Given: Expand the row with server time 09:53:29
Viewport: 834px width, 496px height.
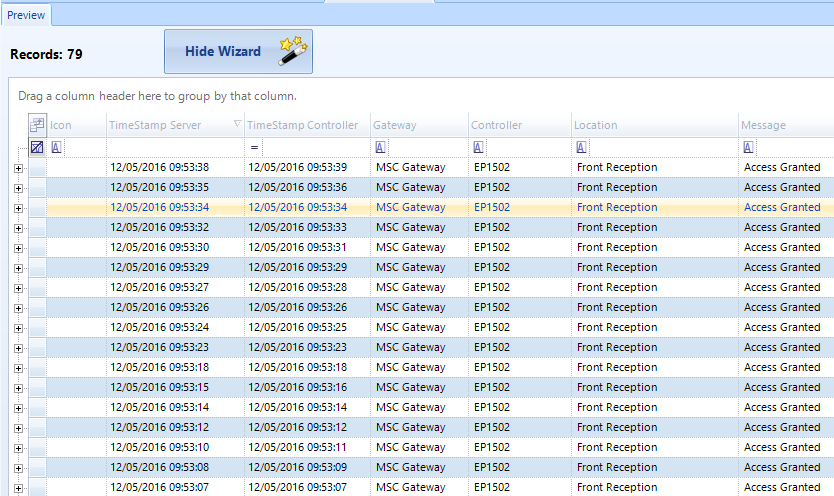Looking at the screenshot, I should tap(19, 268).
